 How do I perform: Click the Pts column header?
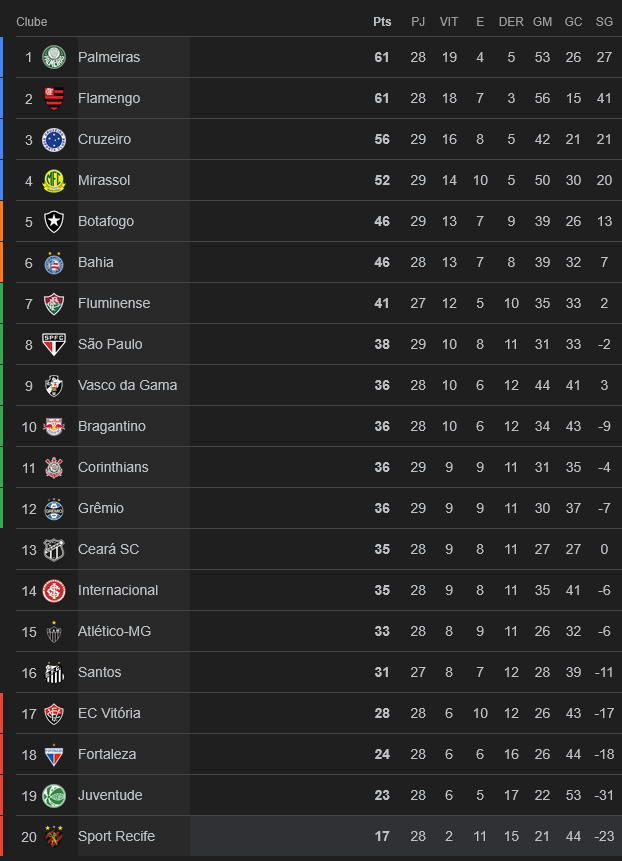(x=382, y=22)
